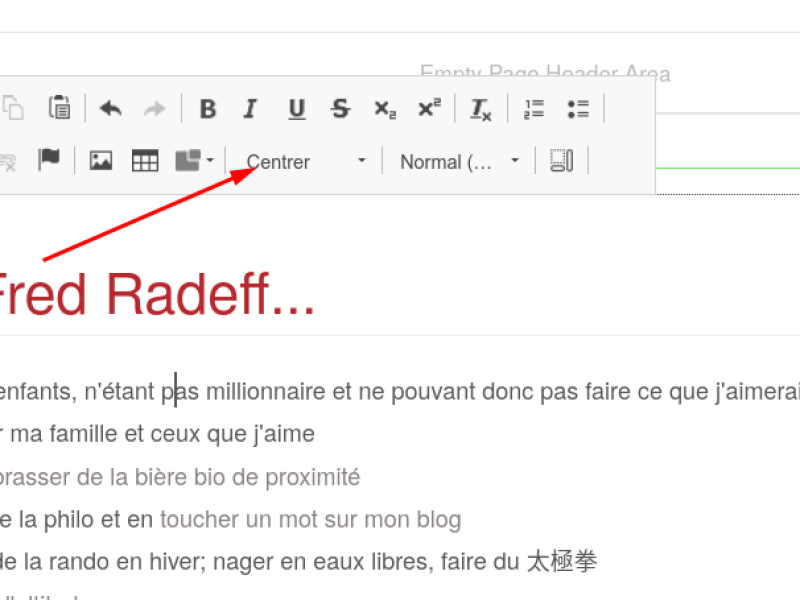The width and height of the screenshot is (800, 600).
Task: Click the Show Blocks icon
Action: tap(562, 161)
